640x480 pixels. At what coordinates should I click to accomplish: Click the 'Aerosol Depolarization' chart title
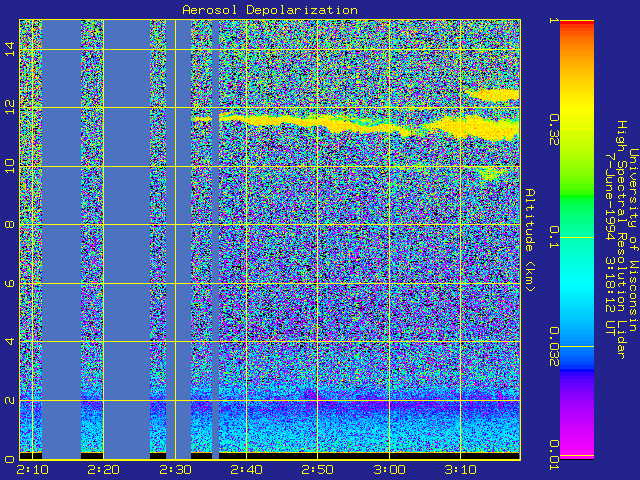[x=270, y=10]
